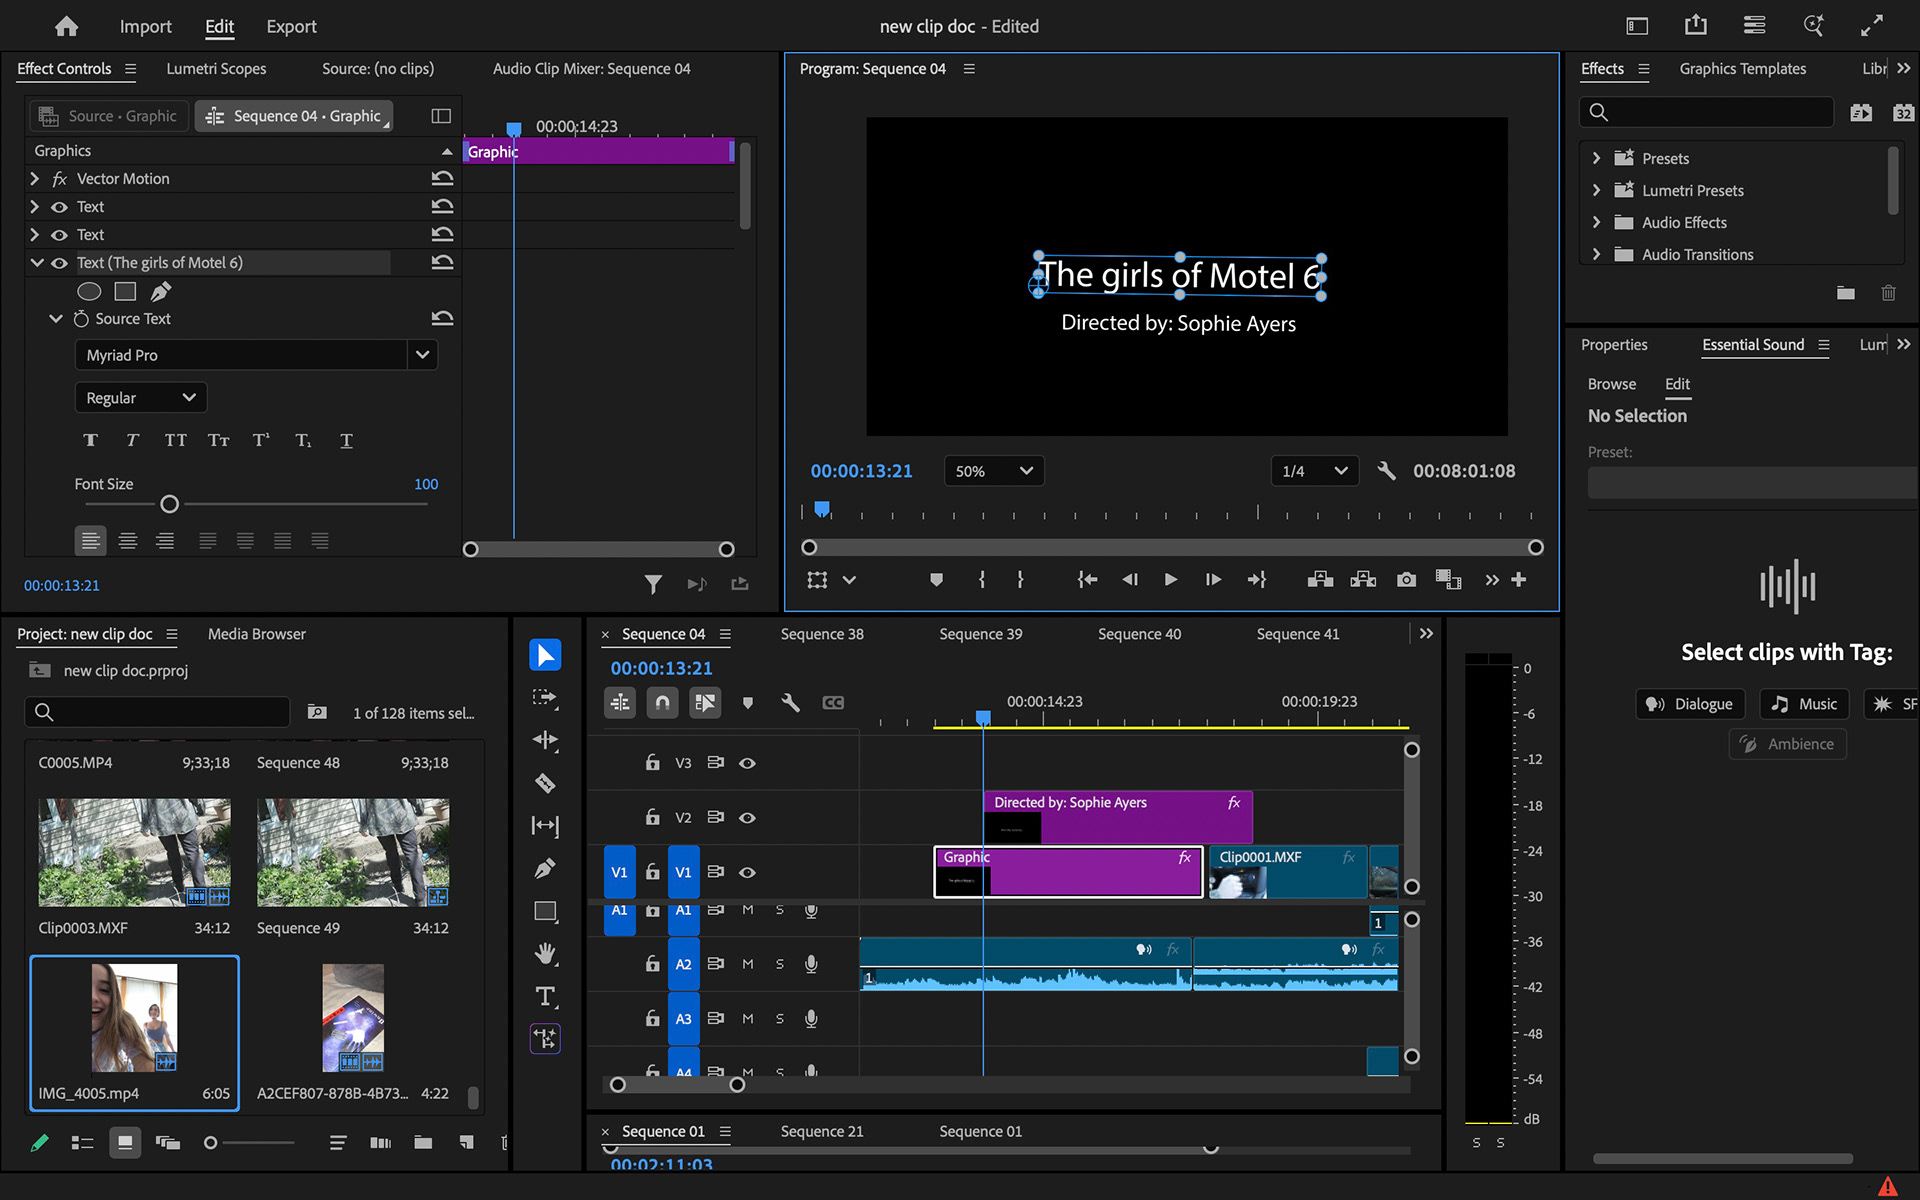Click the Dialogue tag button
This screenshot has width=1920, height=1200.
(x=1690, y=704)
